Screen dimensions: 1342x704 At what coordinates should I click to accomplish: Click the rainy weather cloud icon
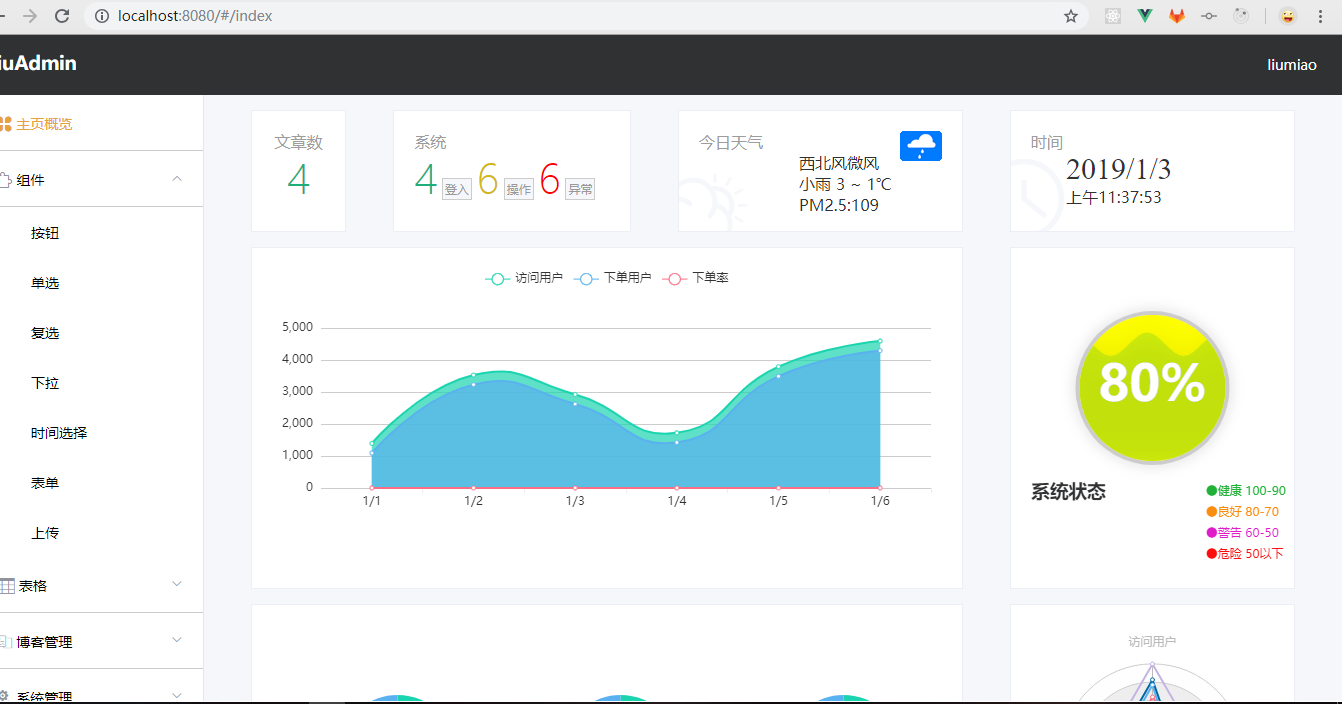pos(920,146)
